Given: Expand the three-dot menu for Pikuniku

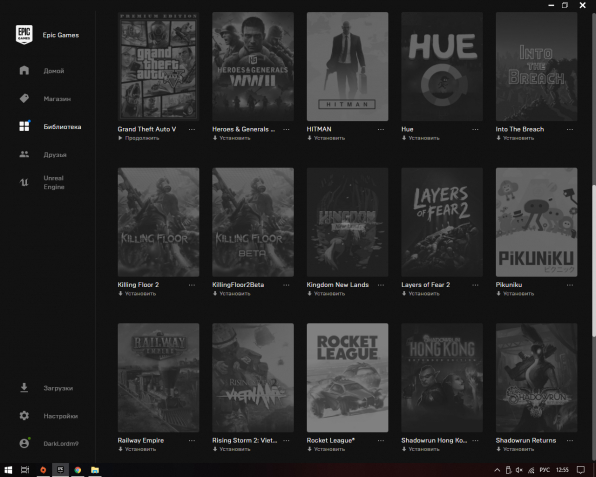Looking at the screenshot, I should (x=570, y=285).
